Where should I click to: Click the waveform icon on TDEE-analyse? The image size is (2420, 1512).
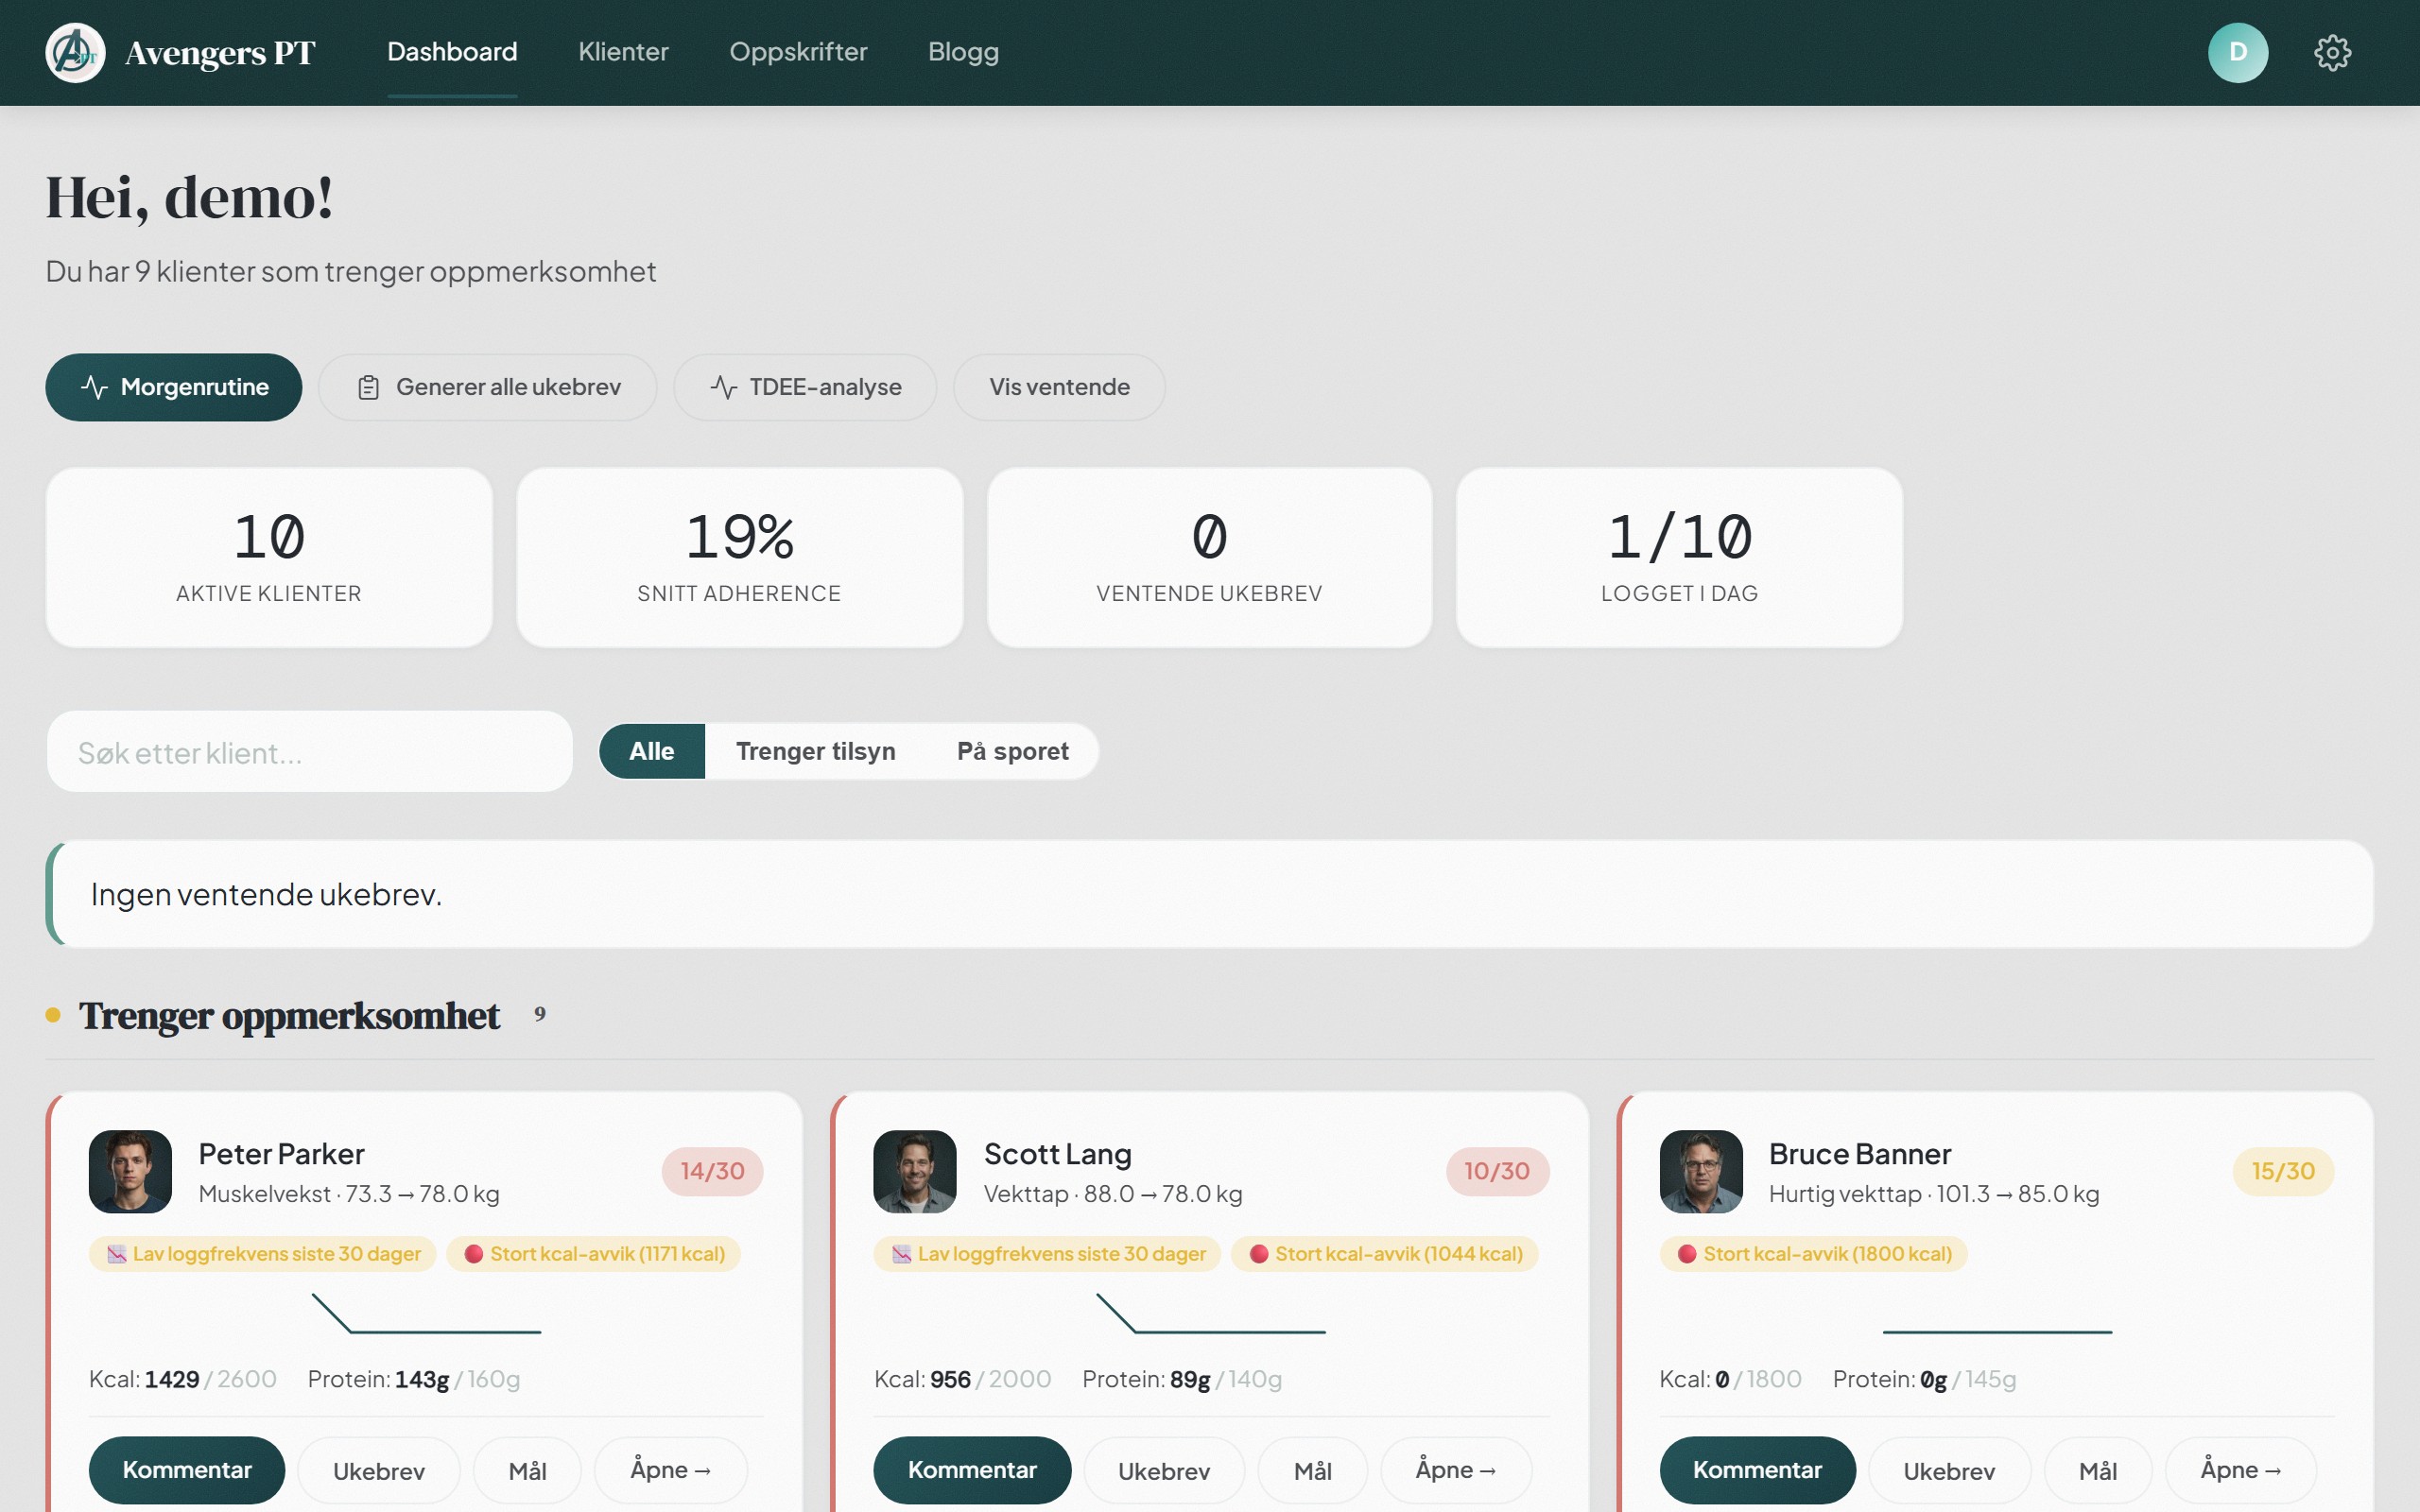[x=723, y=387]
